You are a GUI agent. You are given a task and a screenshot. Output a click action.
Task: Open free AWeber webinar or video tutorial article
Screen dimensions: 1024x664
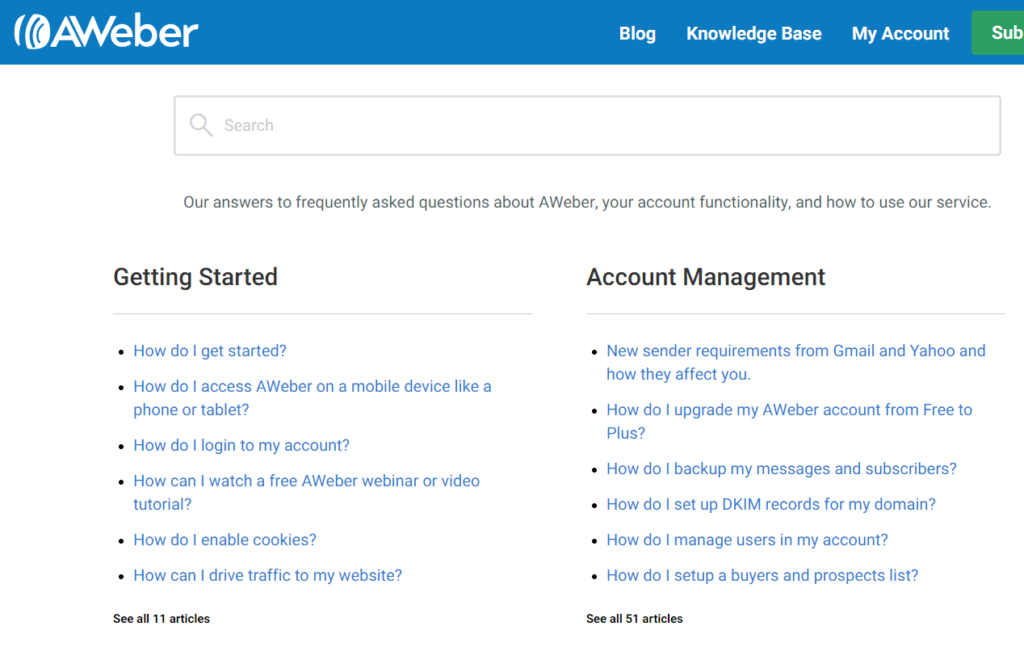pyautogui.click(x=306, y=492)
